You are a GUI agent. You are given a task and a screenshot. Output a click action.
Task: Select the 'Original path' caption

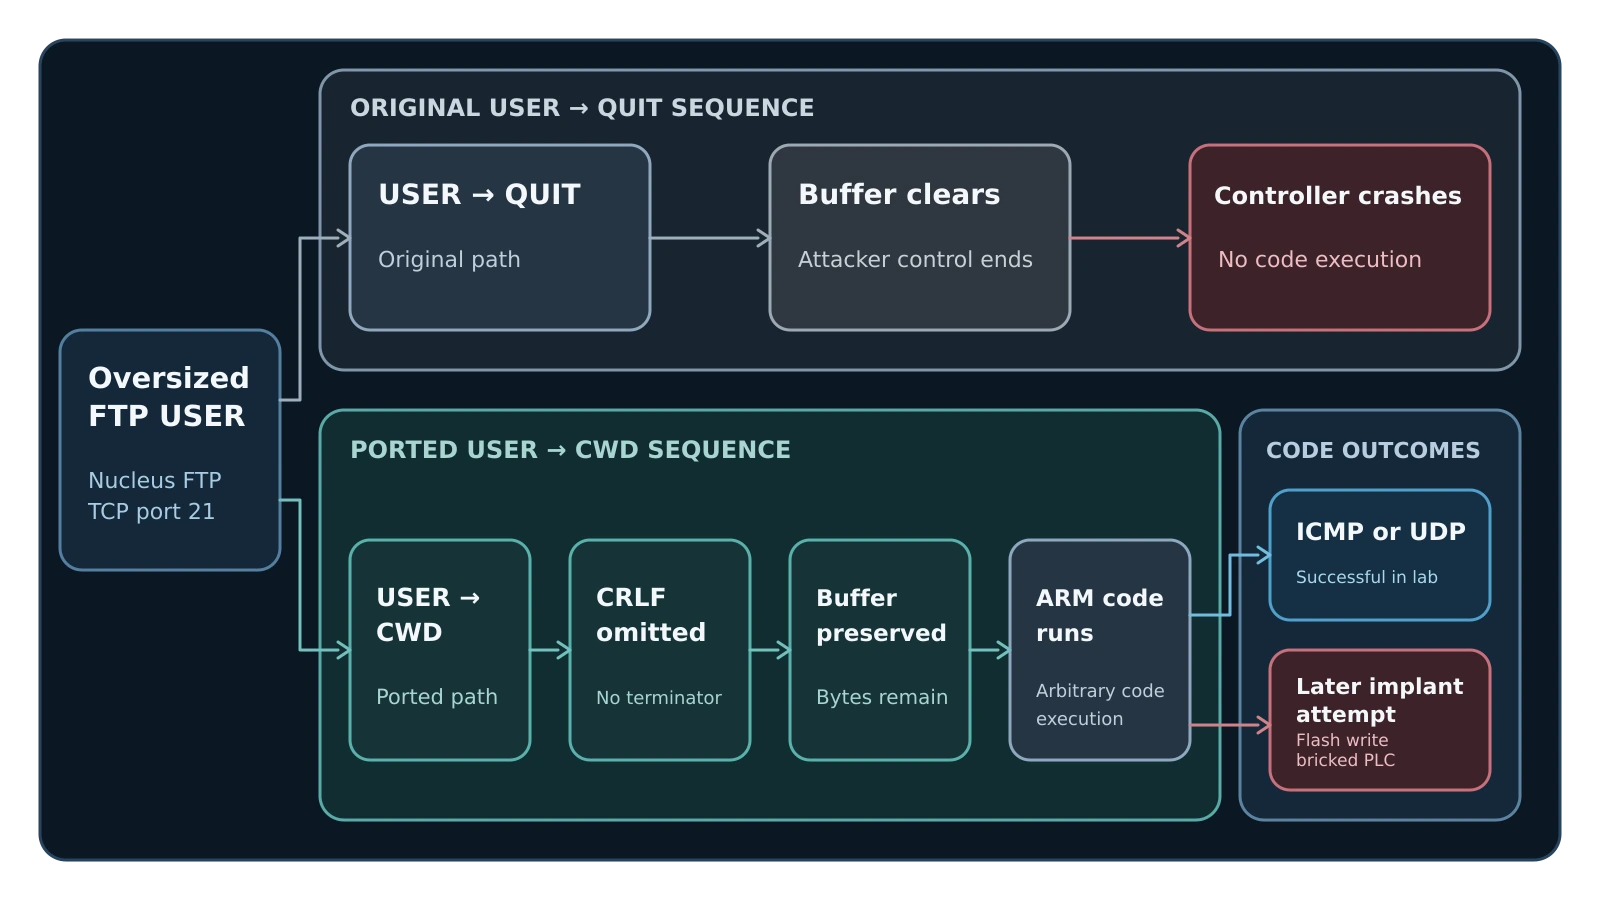[449, 260]
